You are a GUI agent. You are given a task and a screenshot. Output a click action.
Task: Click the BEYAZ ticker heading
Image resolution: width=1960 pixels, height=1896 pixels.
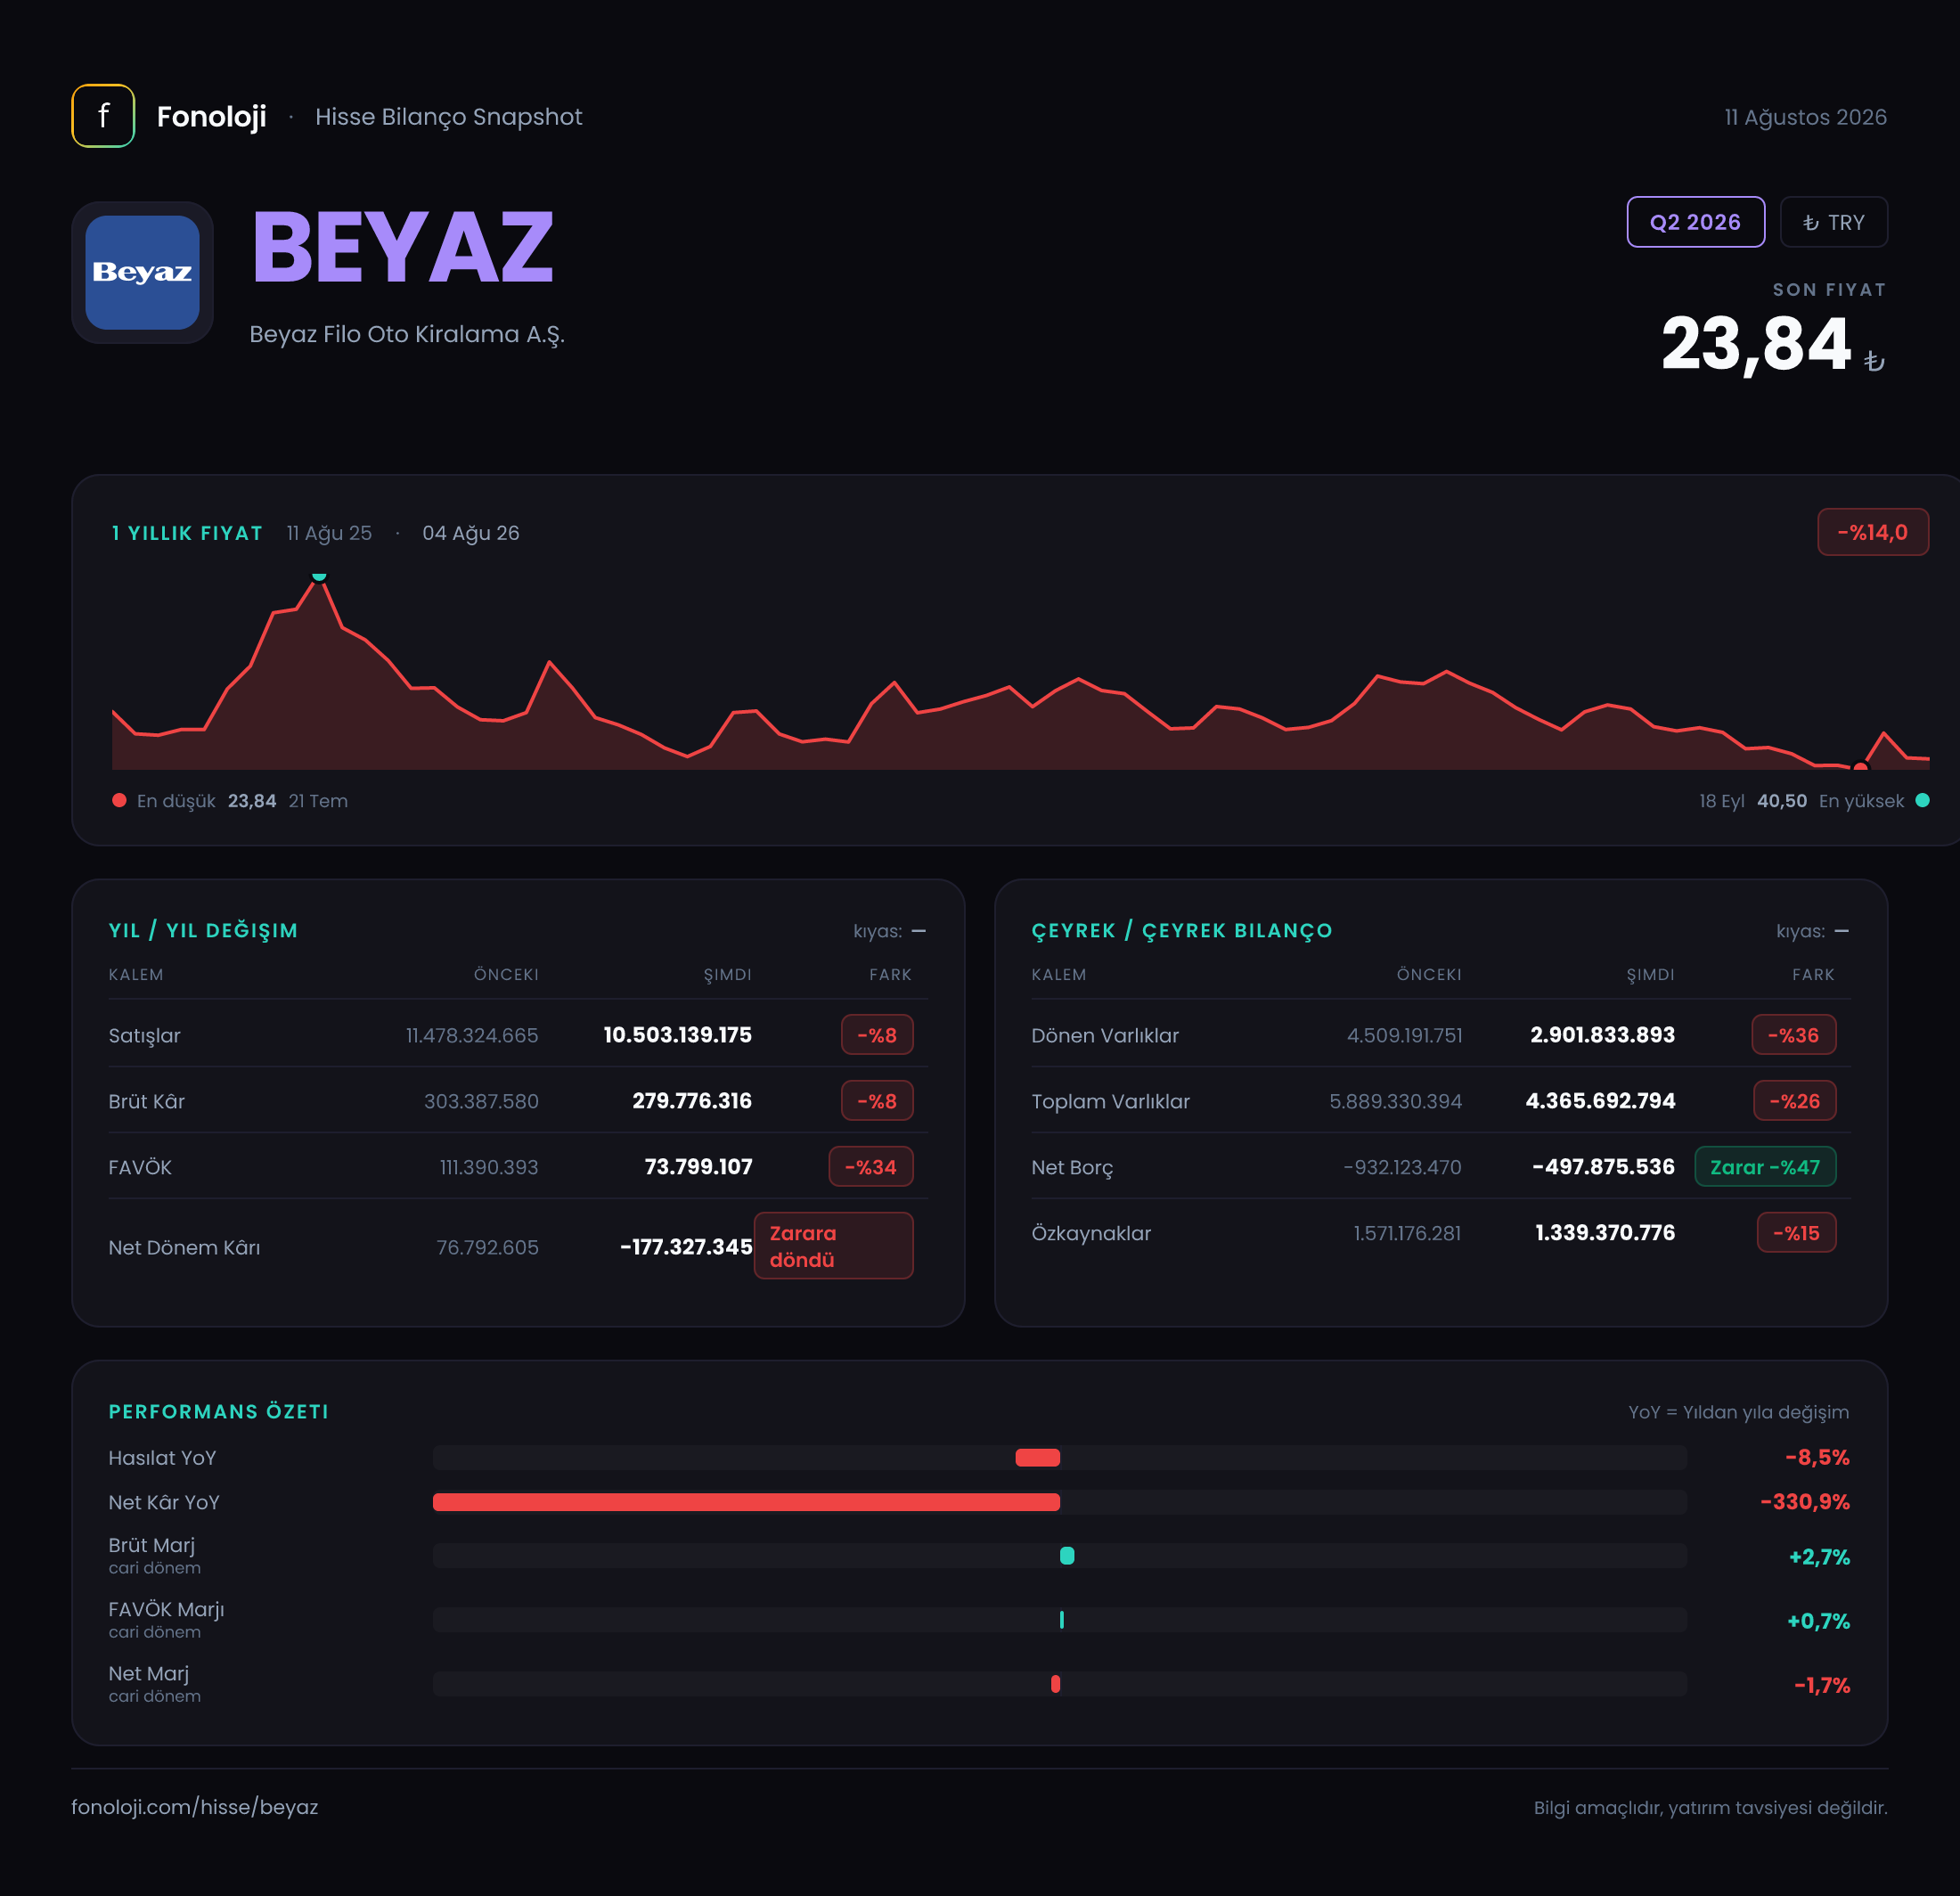(402, 247)
